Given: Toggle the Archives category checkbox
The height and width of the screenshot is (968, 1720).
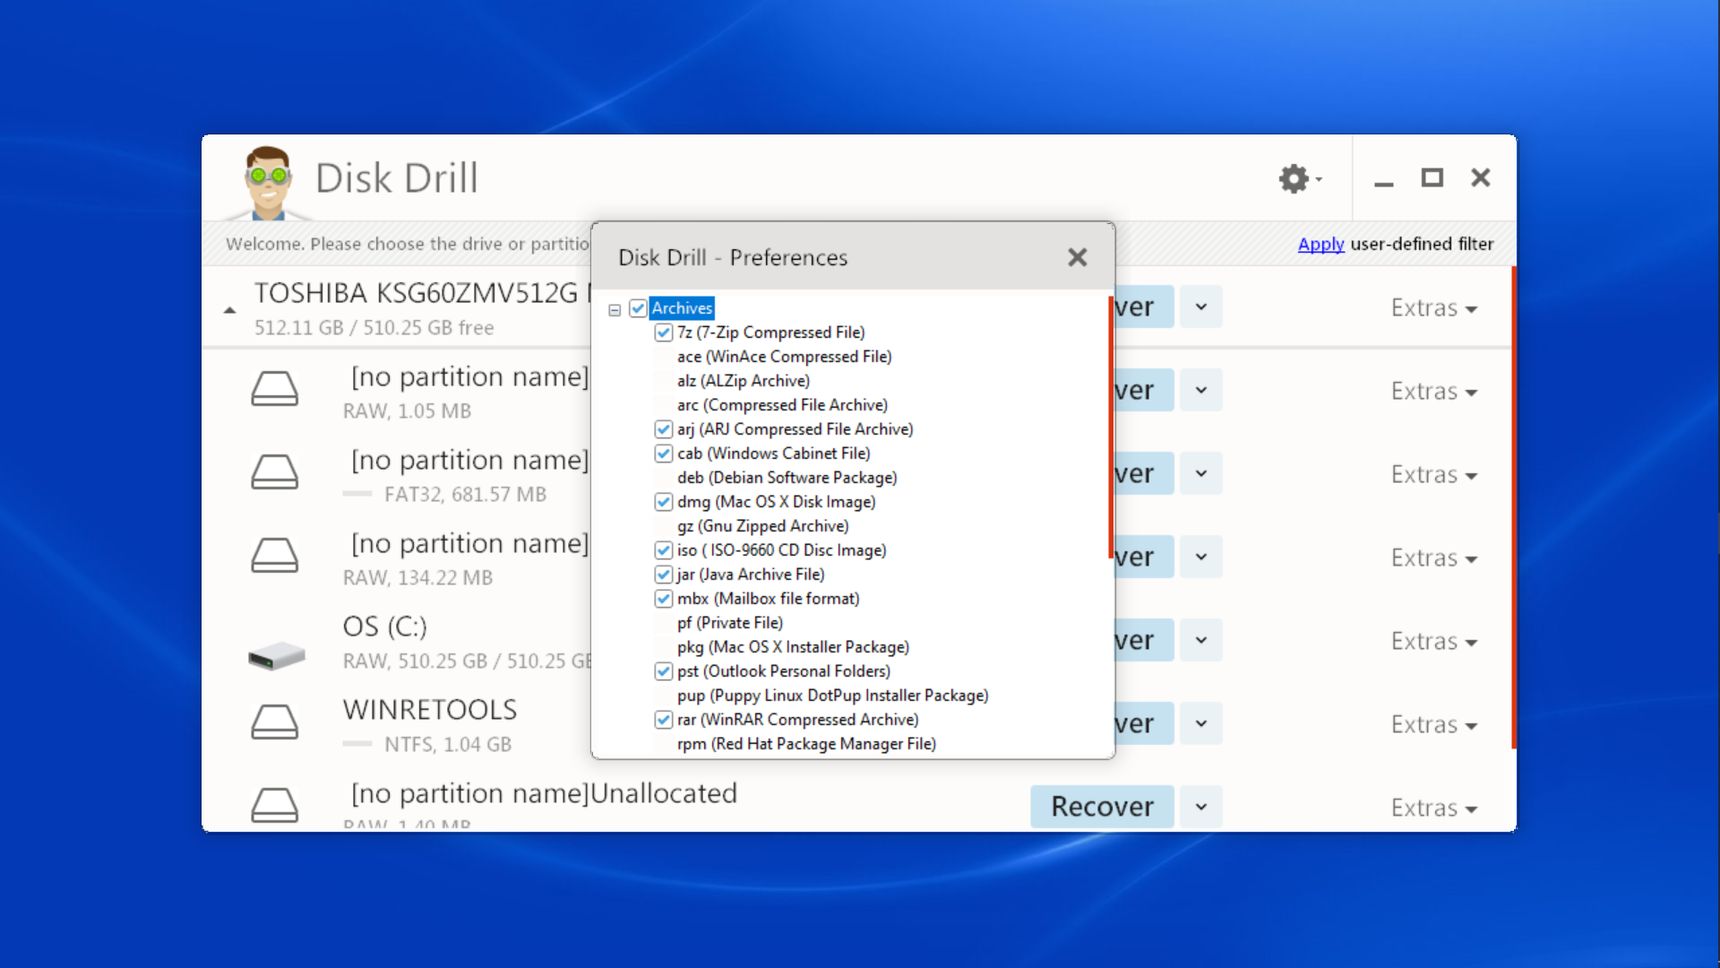Looking at the screenshot, I should pyautogui.click(x=638, y=308).
